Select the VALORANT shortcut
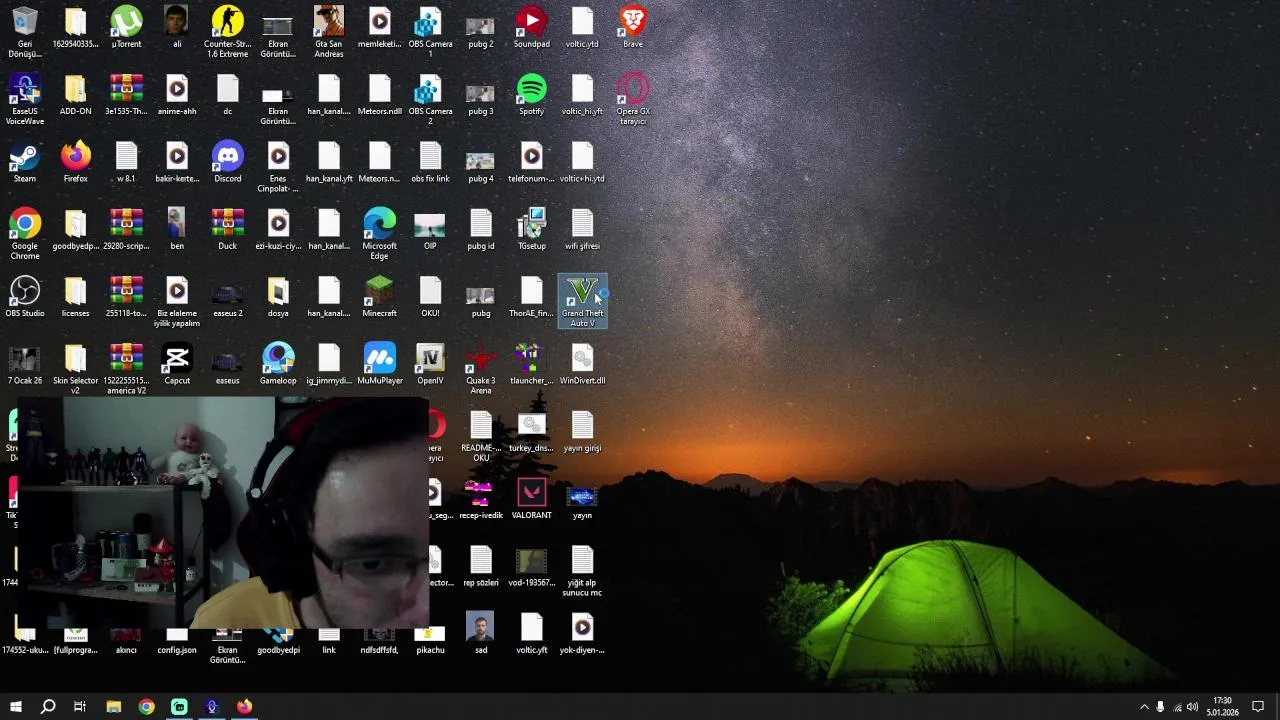The height and width of the screenshot is (720, 1280). click(x=531, y=498)
